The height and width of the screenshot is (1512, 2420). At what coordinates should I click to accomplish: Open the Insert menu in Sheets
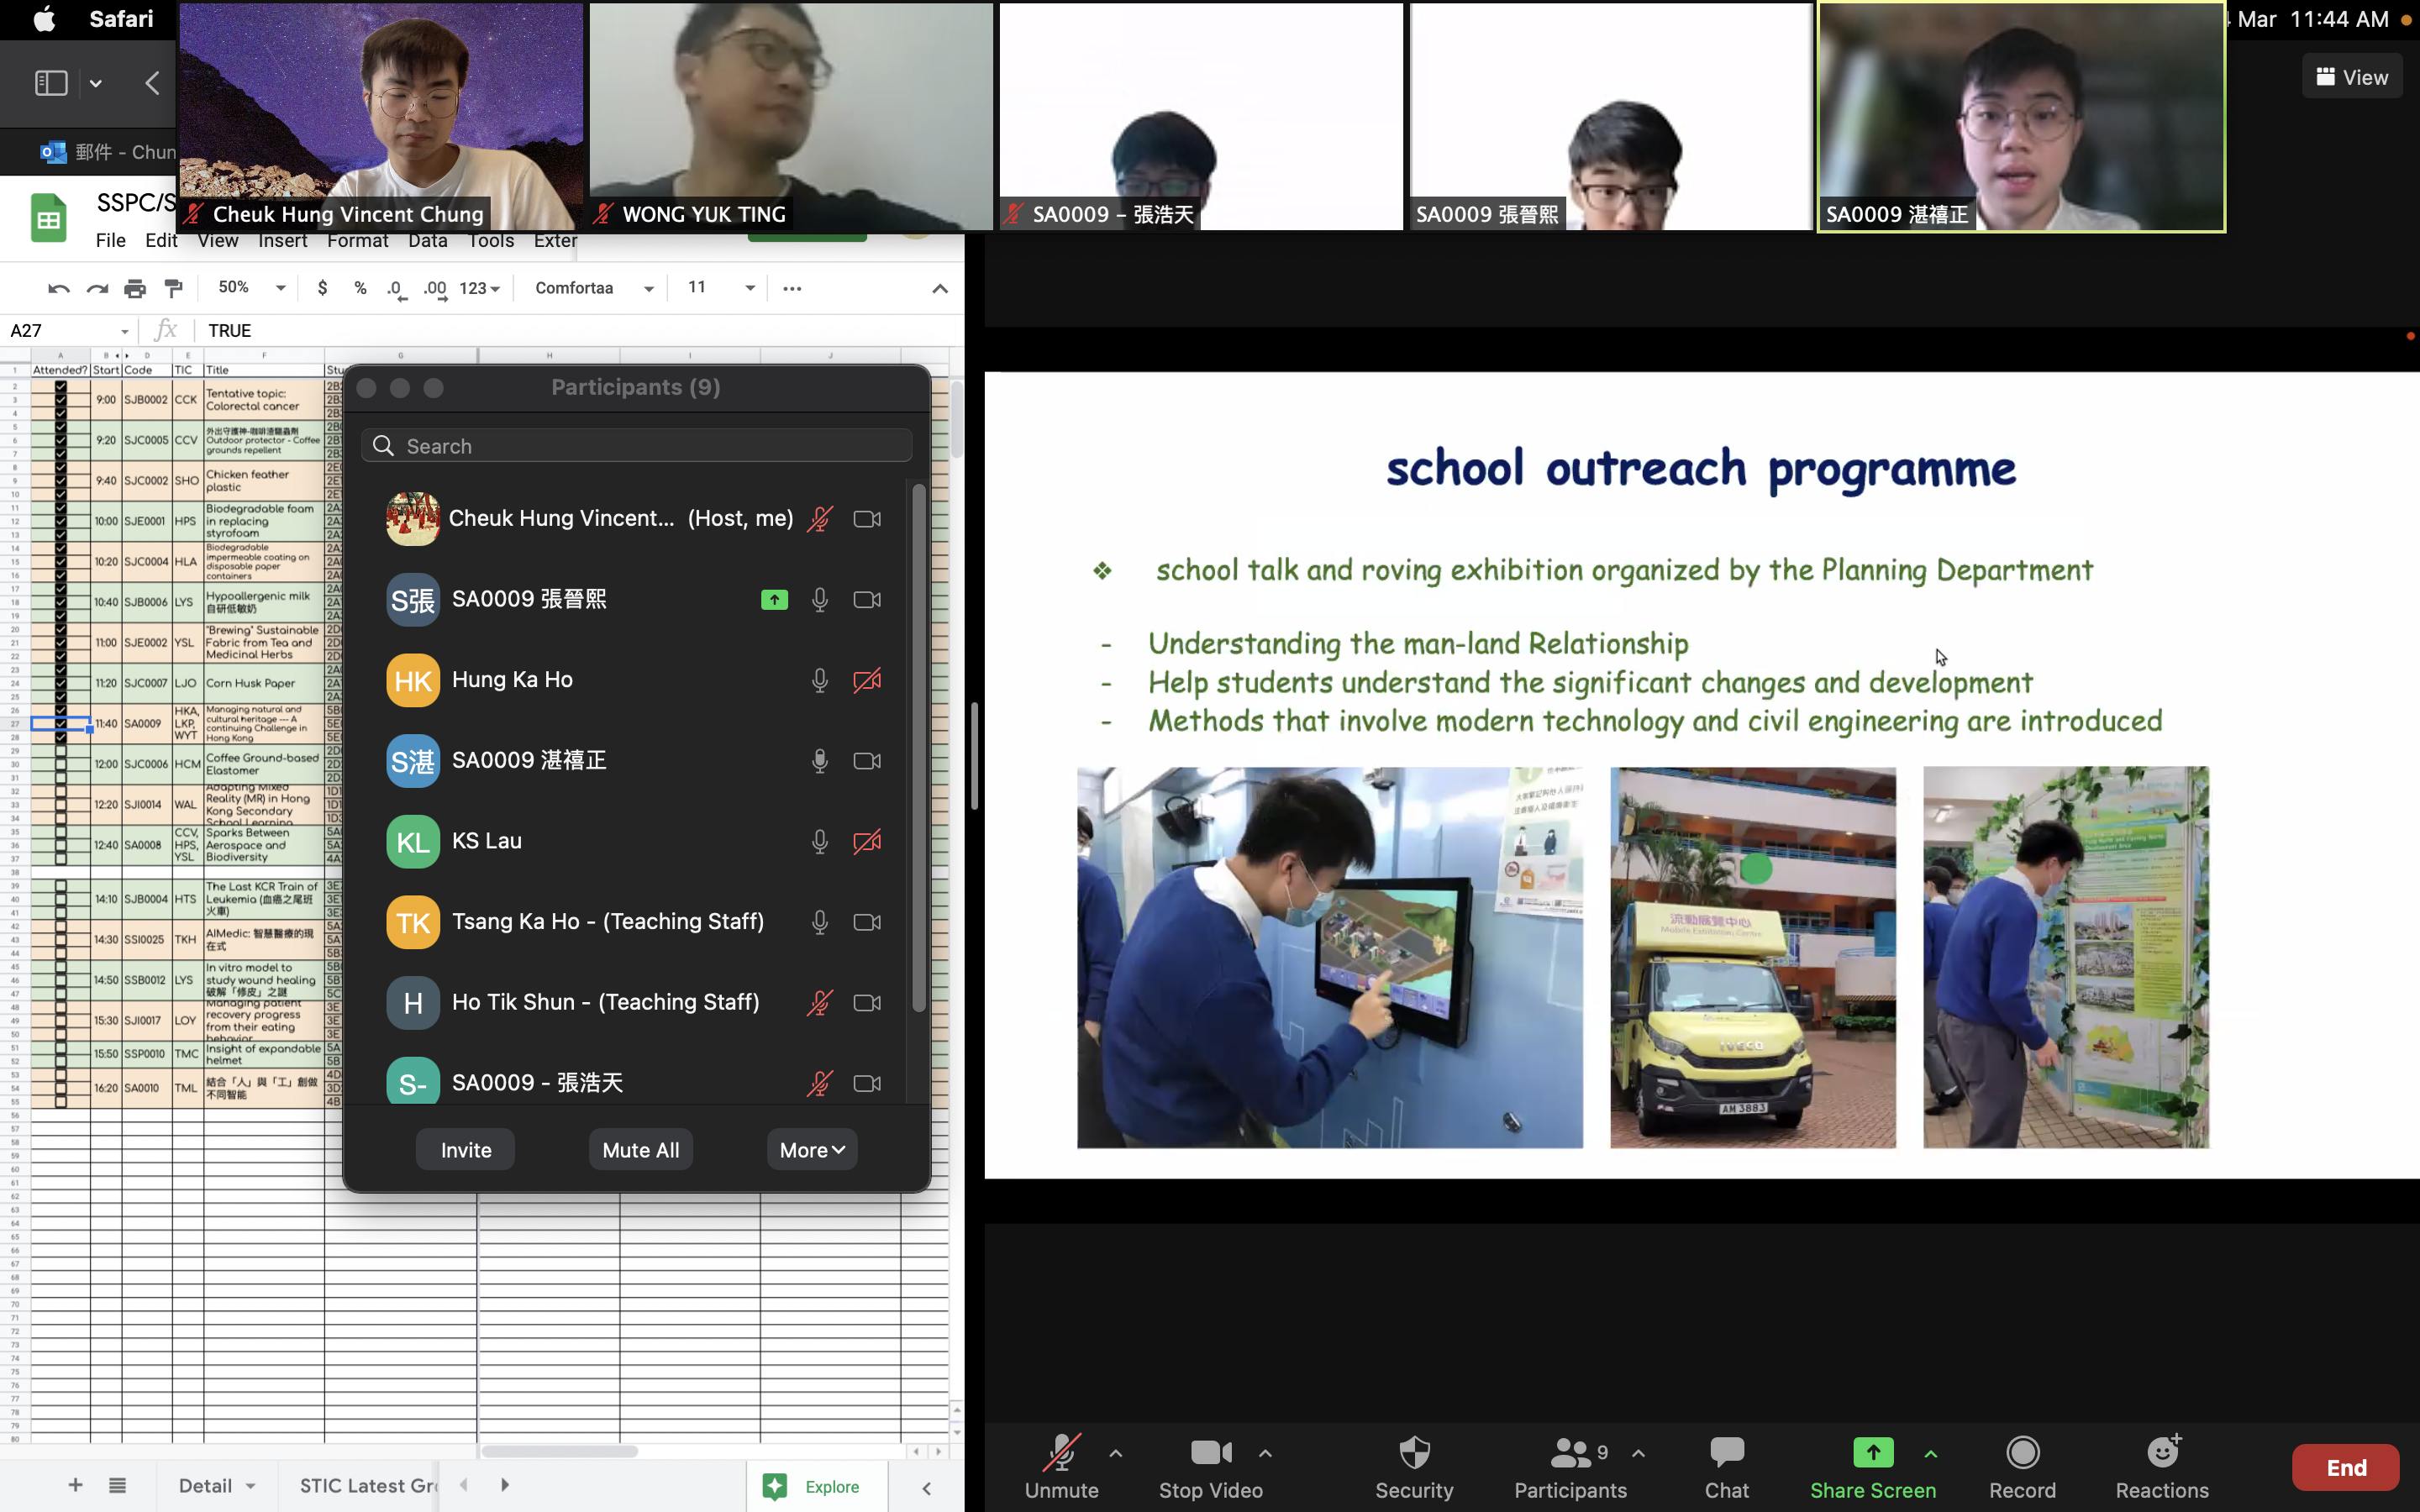(282, 241)
